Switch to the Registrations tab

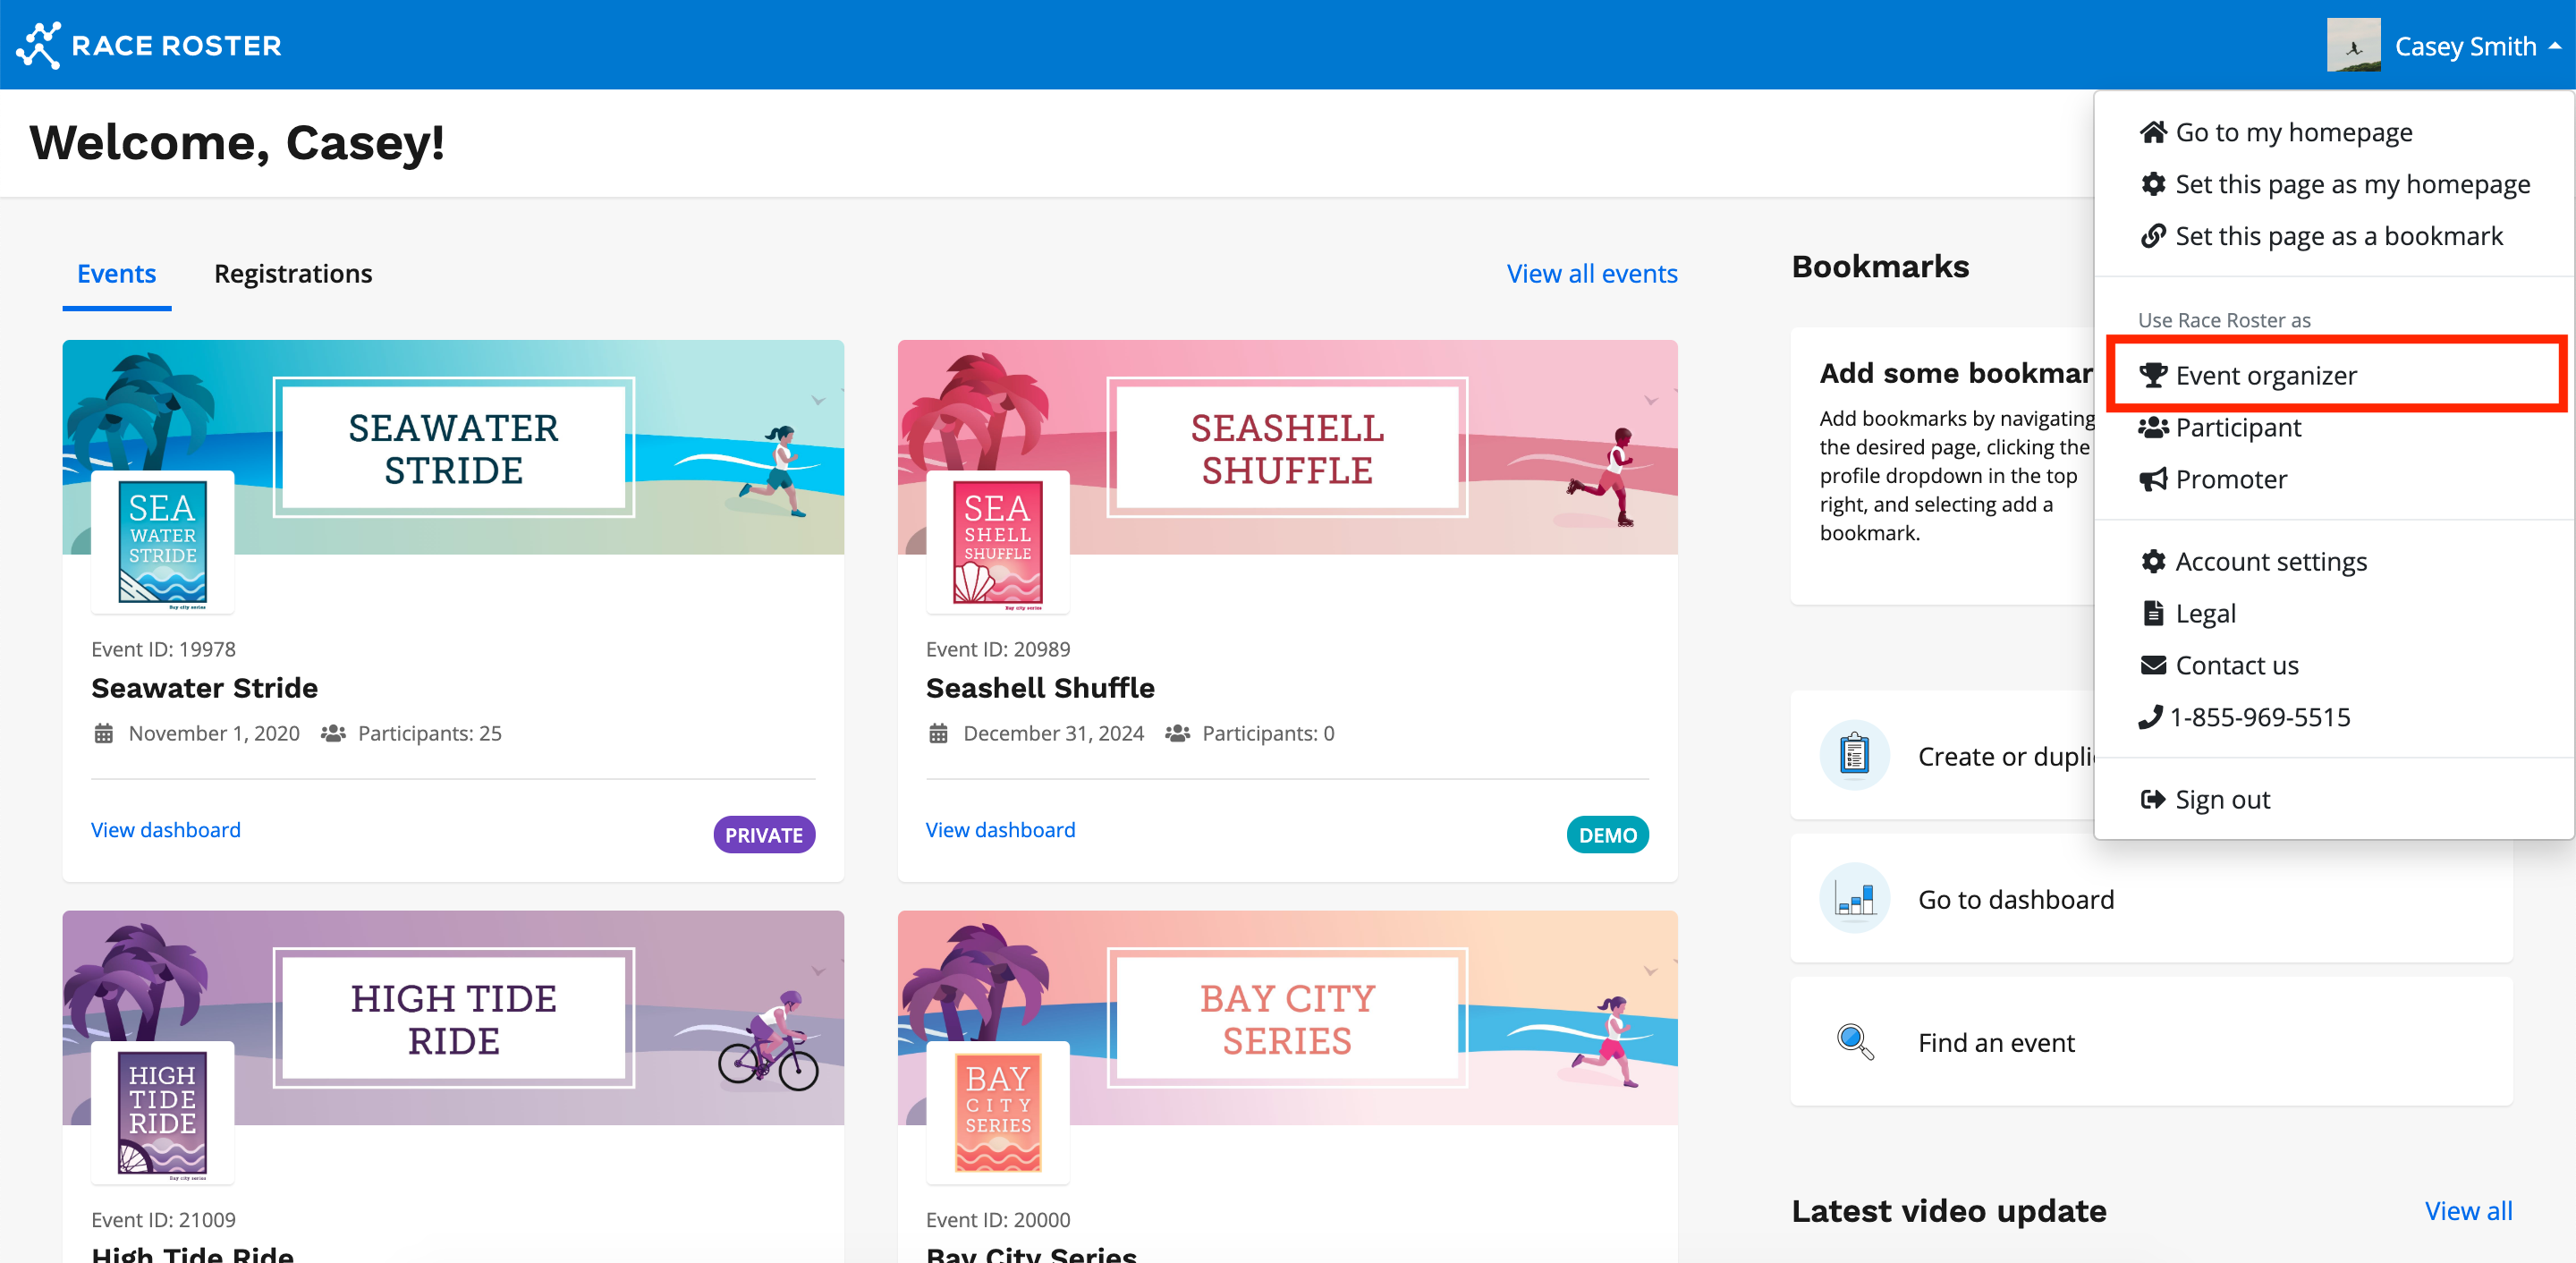(293, 274)
